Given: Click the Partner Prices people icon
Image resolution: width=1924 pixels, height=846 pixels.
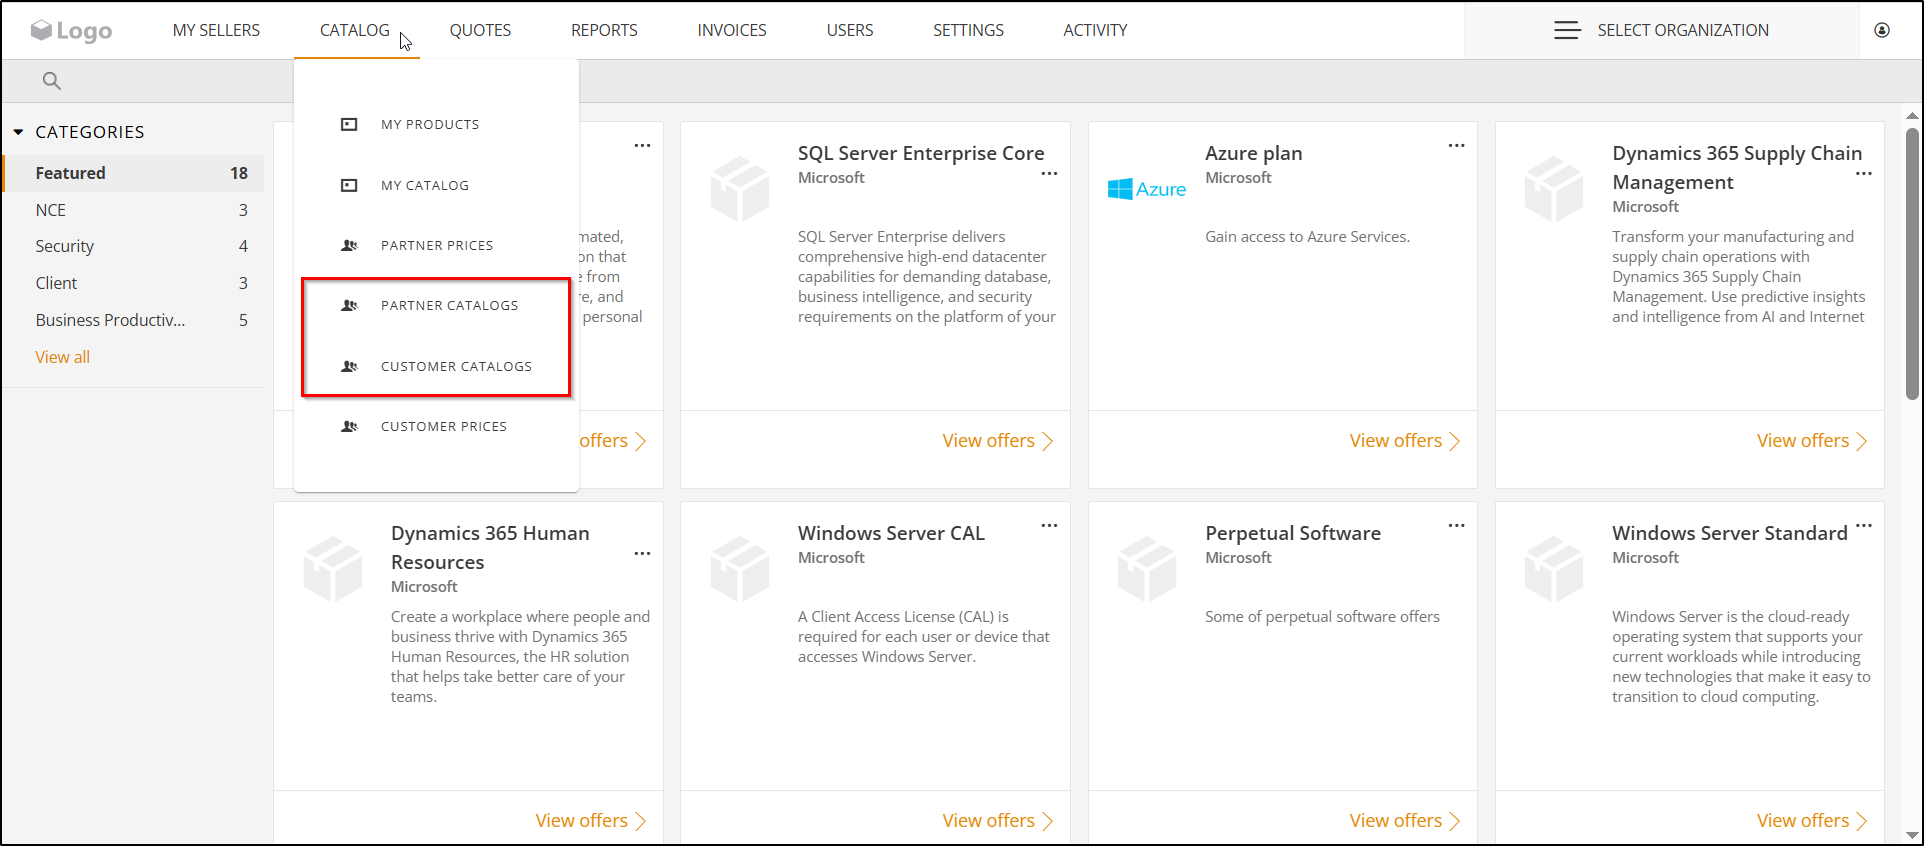Looking at the screenshot, I should pyautogui.click(x=349, y=245).
